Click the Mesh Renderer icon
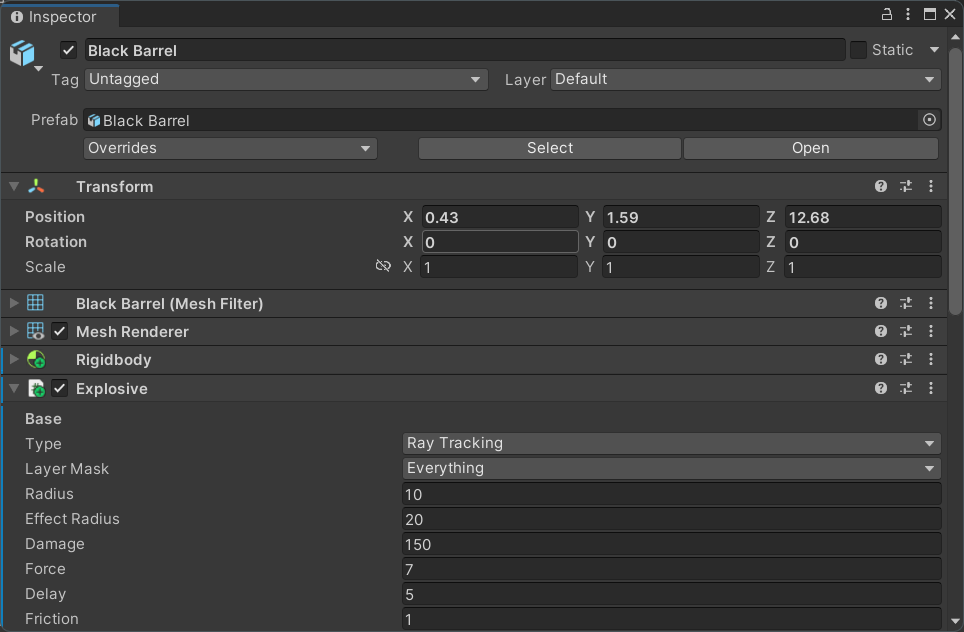Viewport: 964px width, 632px height. [x=36, y=331]
